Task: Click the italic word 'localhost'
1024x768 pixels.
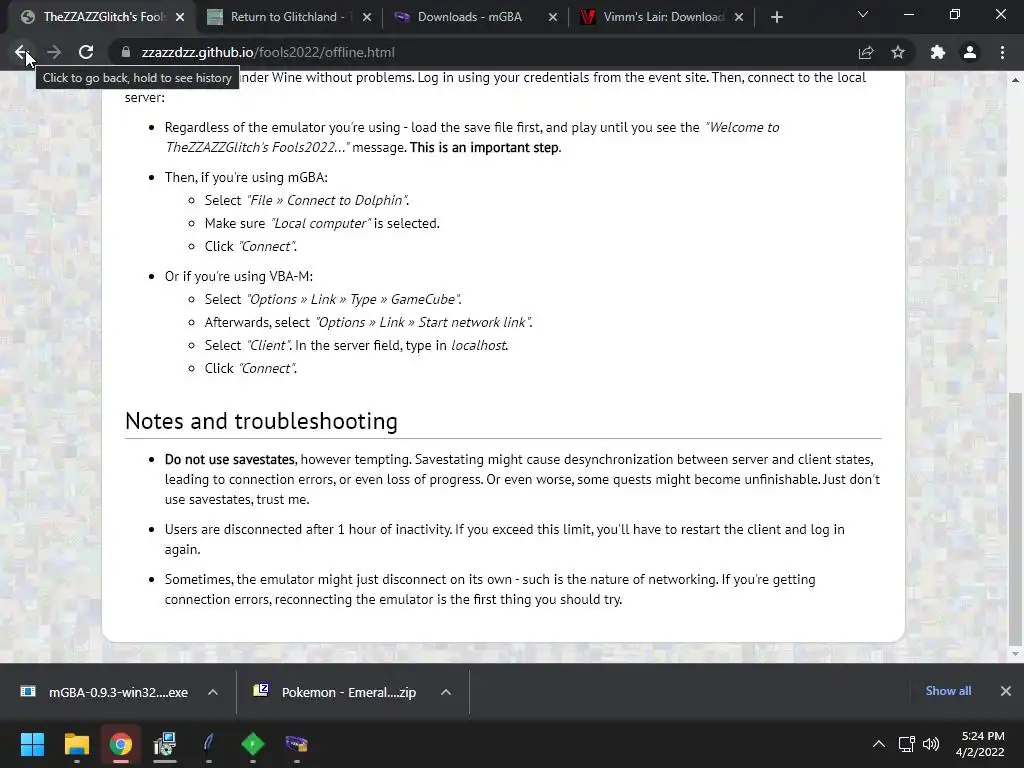Action: (x=478, y=345)
